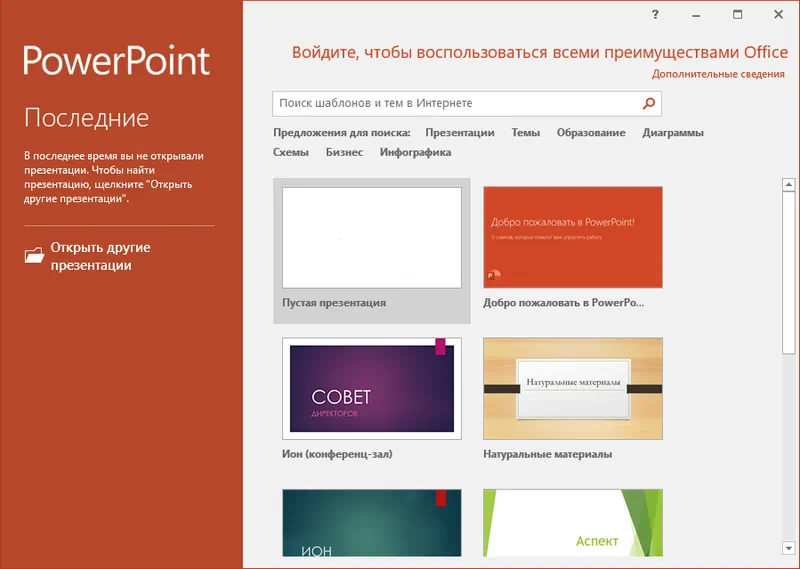Viewport: 800px width, 569px height.
Task: Minimize the PowerPoint window
Action: tap(696, 15)
